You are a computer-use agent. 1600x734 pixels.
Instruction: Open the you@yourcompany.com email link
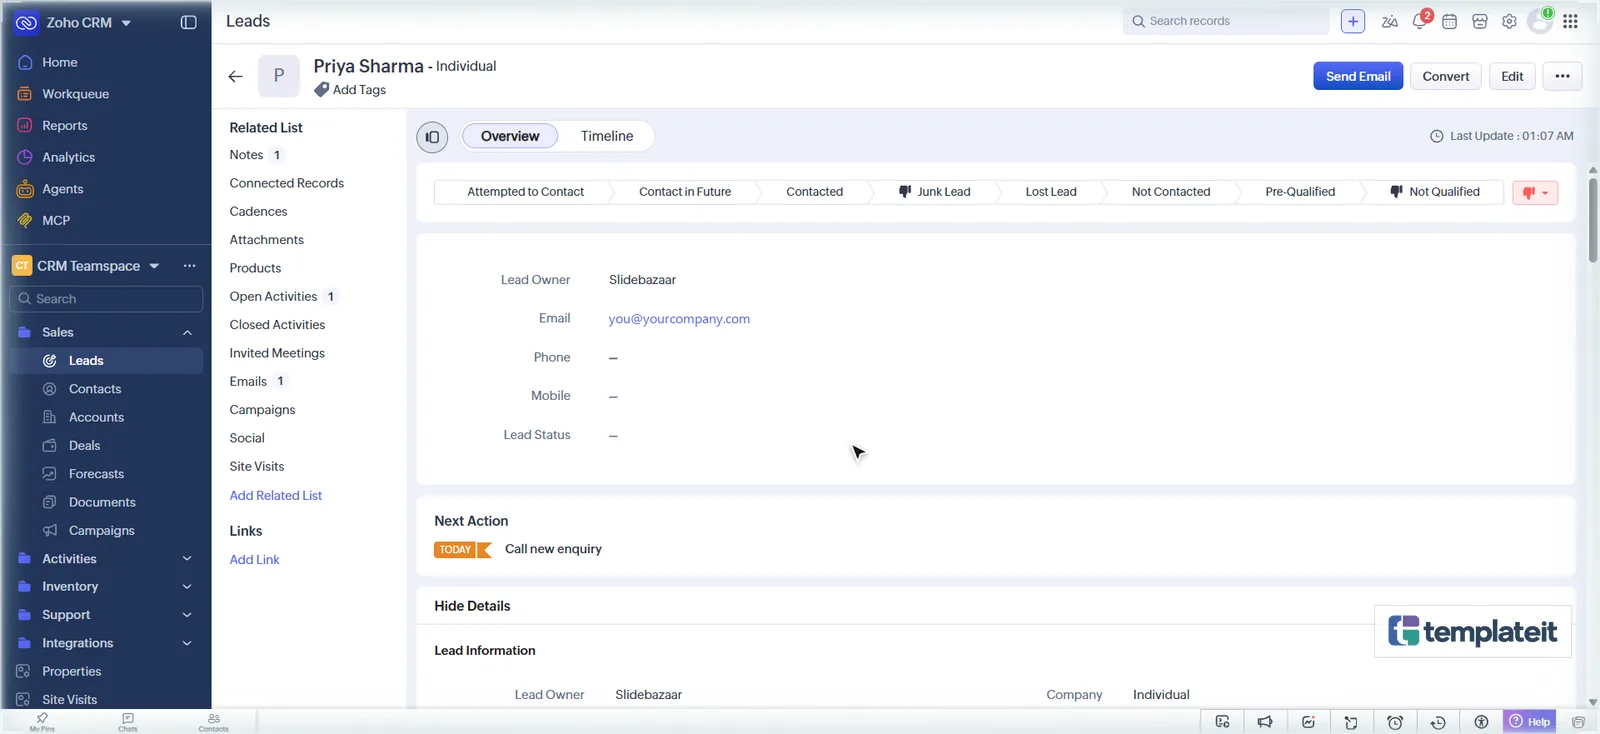679,319
